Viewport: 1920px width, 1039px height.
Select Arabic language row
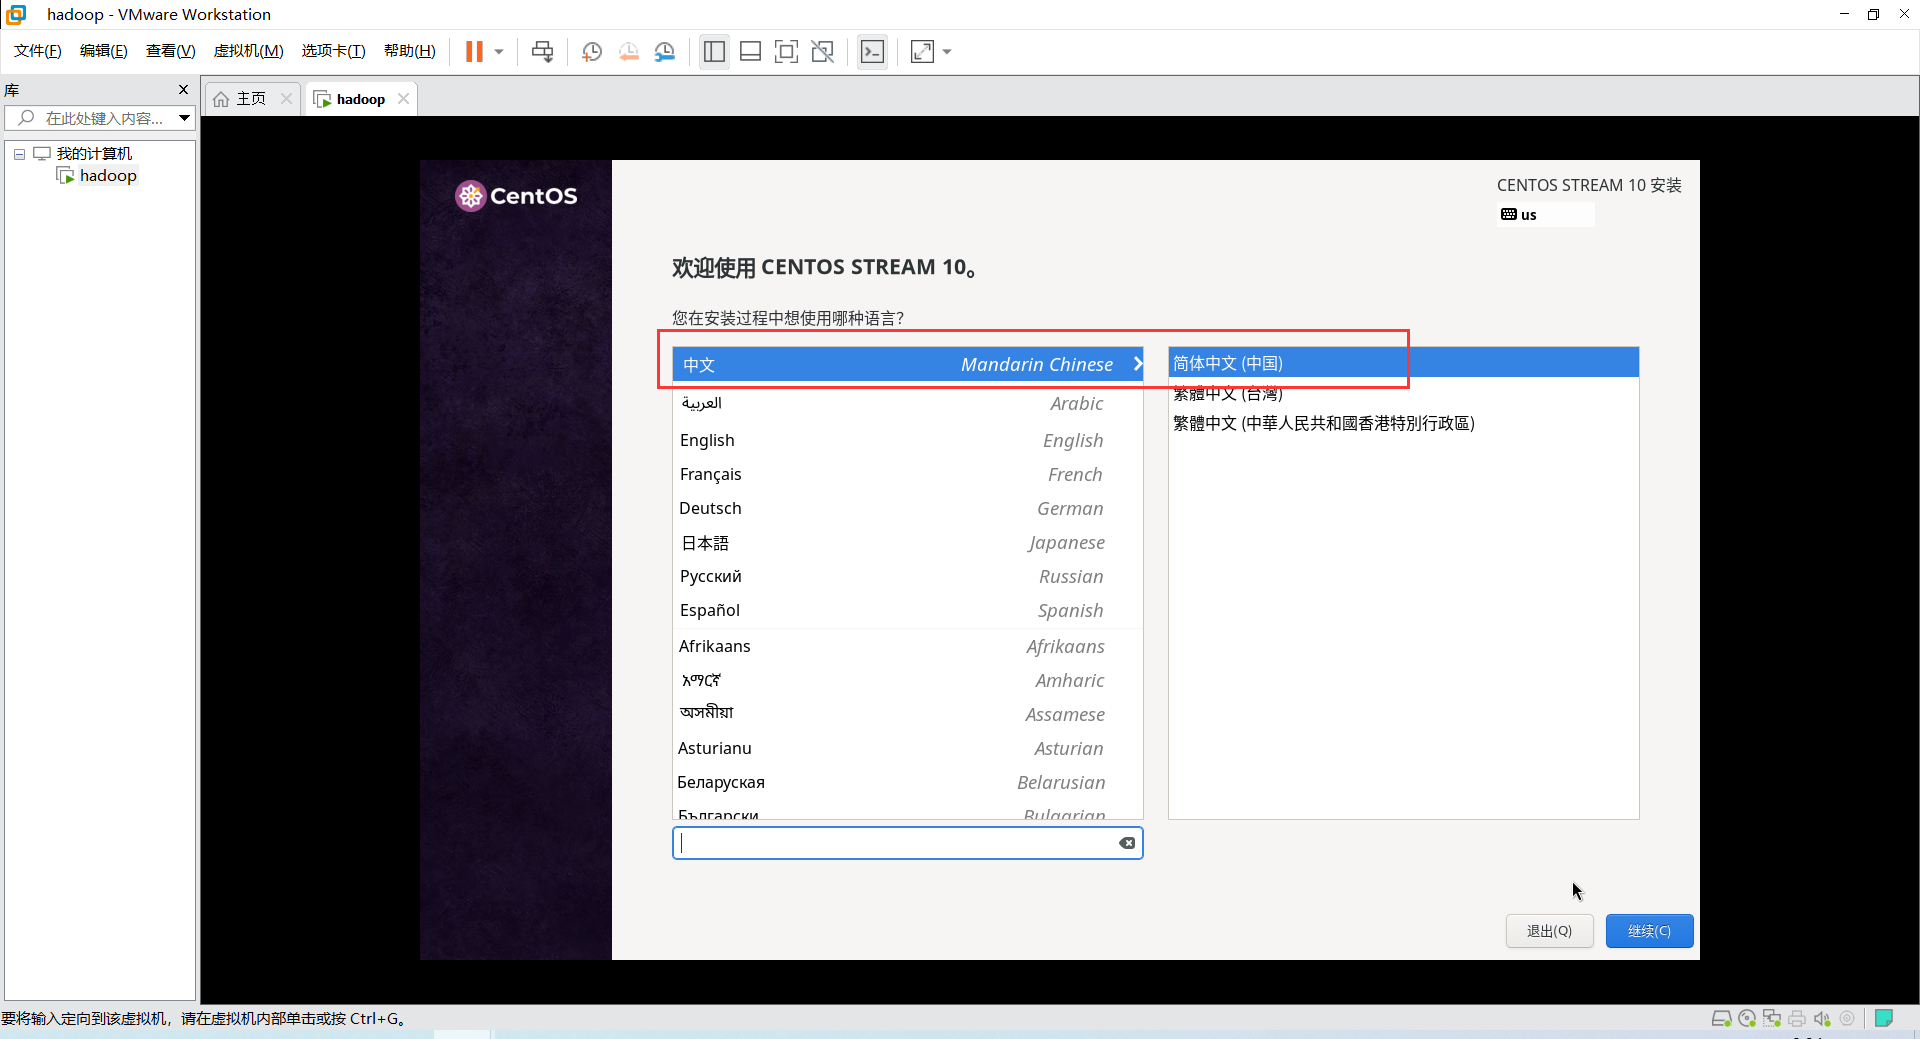click(x=908, y=403)
